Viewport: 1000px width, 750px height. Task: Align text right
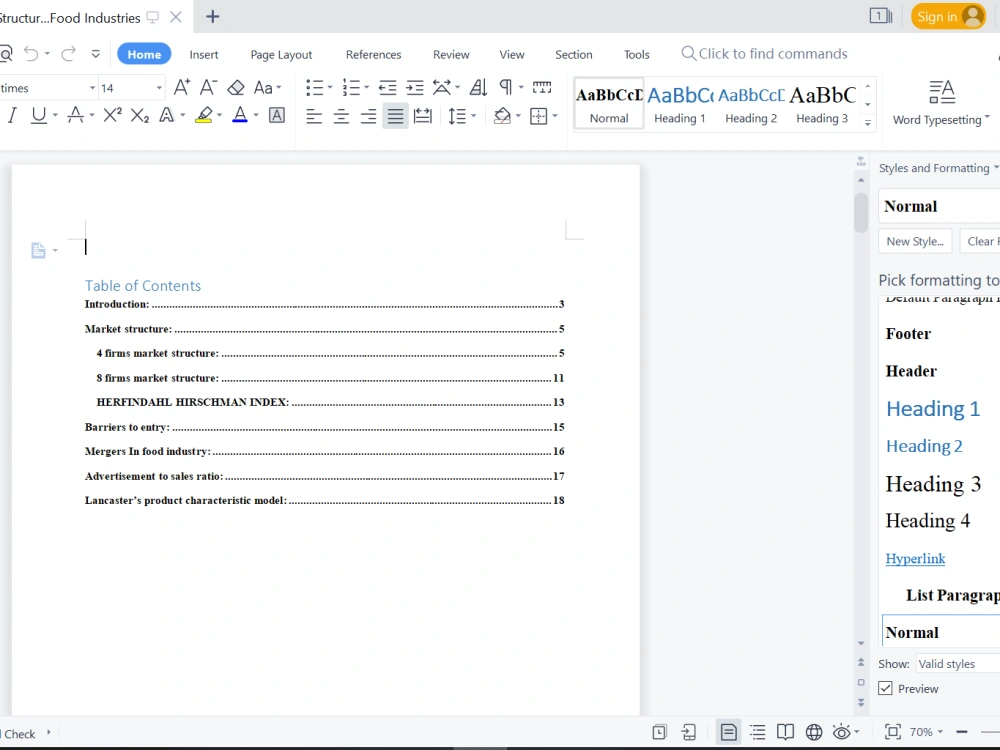coord(369,116)
